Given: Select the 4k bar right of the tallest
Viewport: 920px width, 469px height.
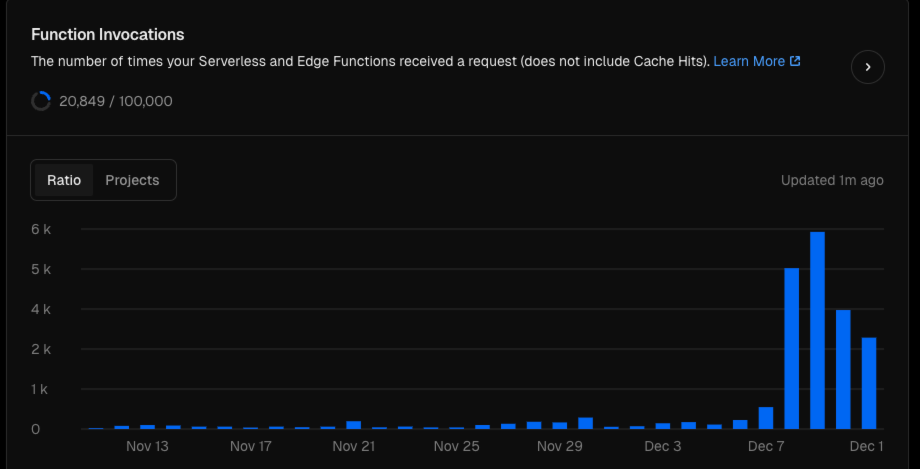Looking at the screenshot, I should click(x=843, y=369).
